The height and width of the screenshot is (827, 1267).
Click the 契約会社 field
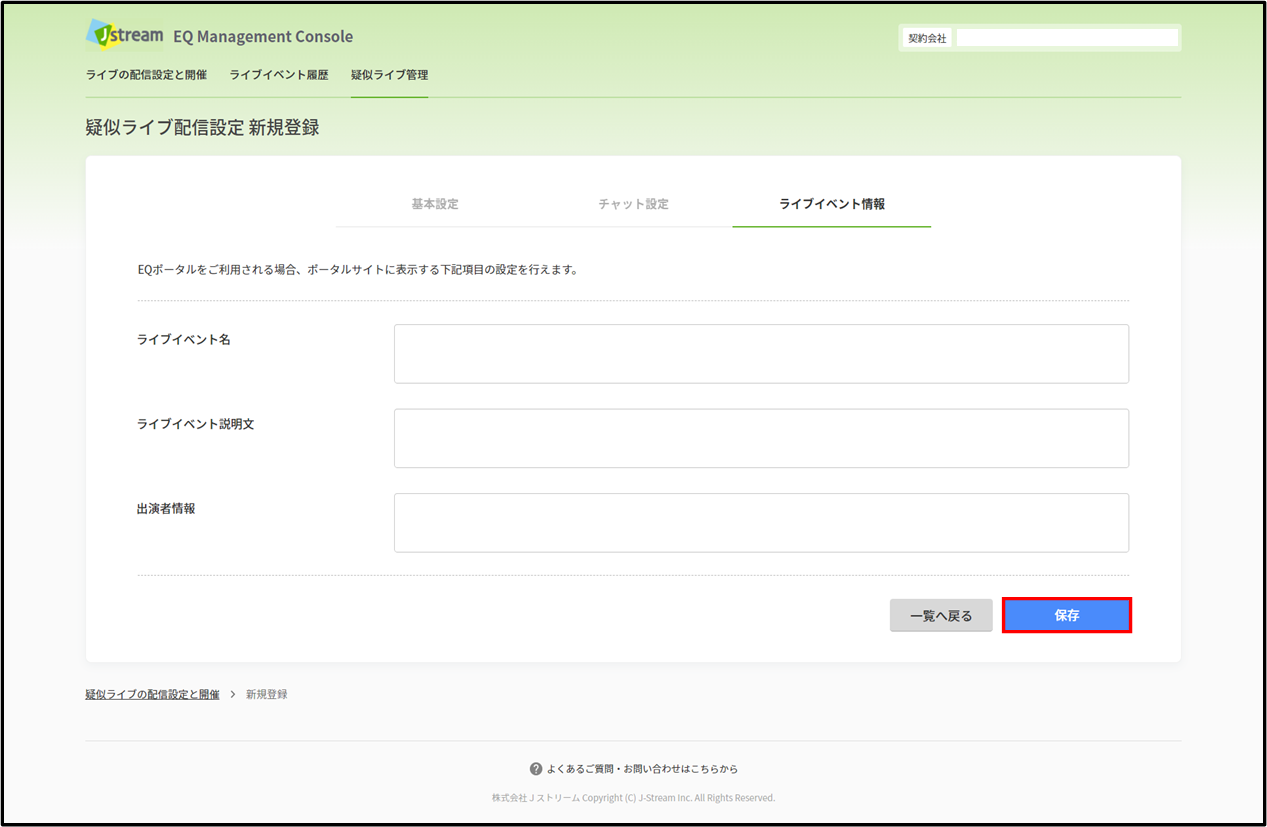tap(1067, 38)
